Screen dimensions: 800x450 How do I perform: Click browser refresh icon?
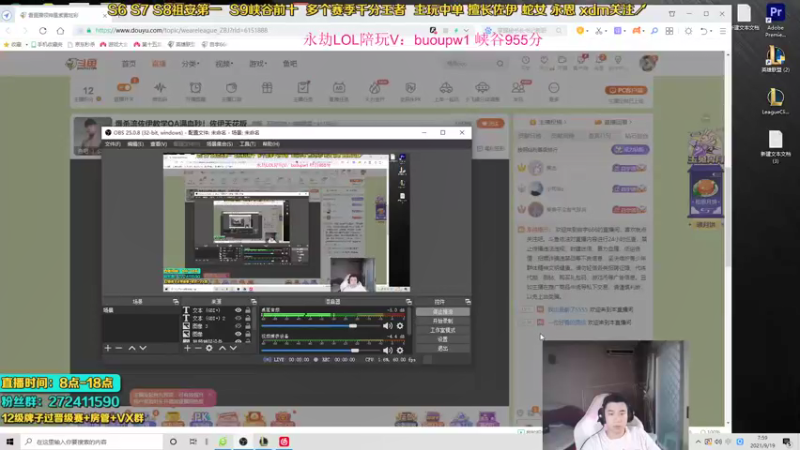43,31
